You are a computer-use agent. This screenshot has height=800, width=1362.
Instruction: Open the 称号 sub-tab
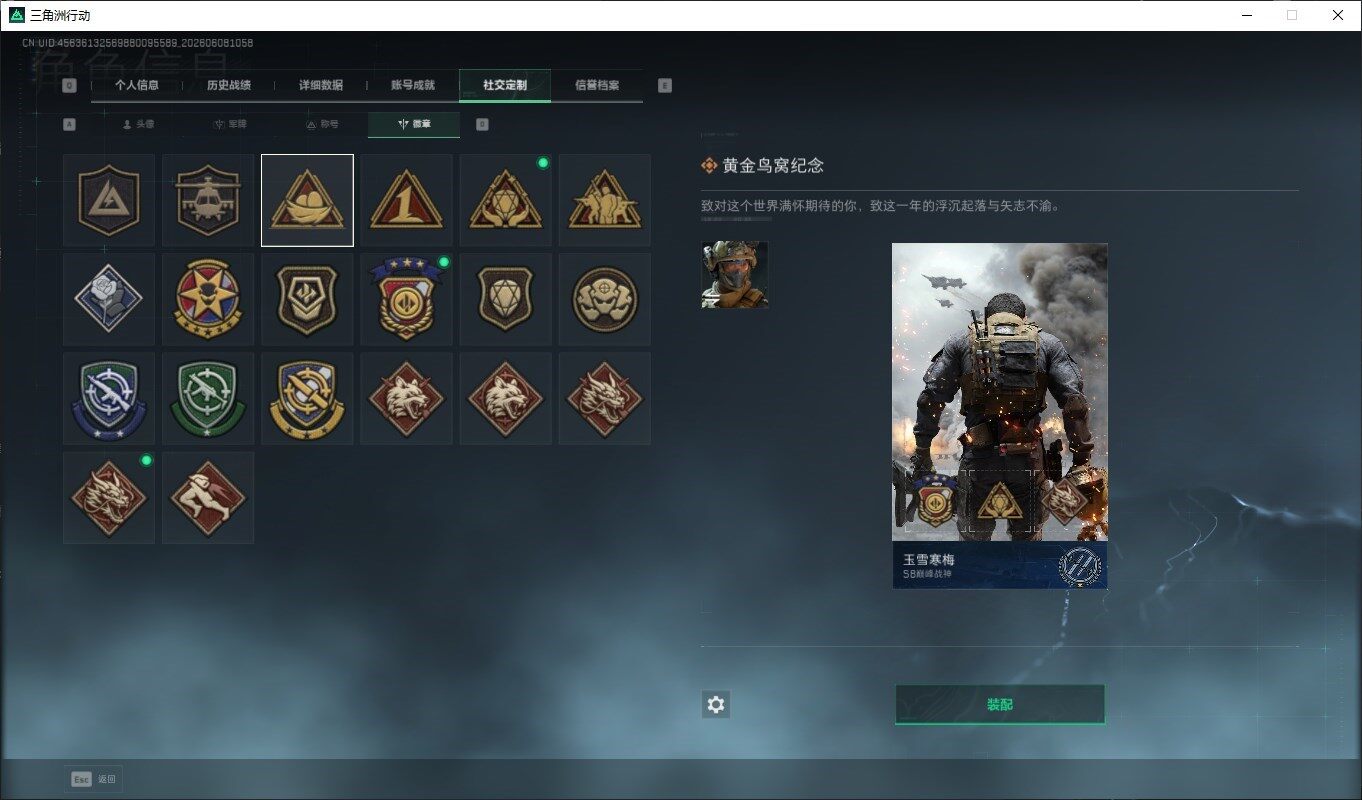(x=322, y=125)
